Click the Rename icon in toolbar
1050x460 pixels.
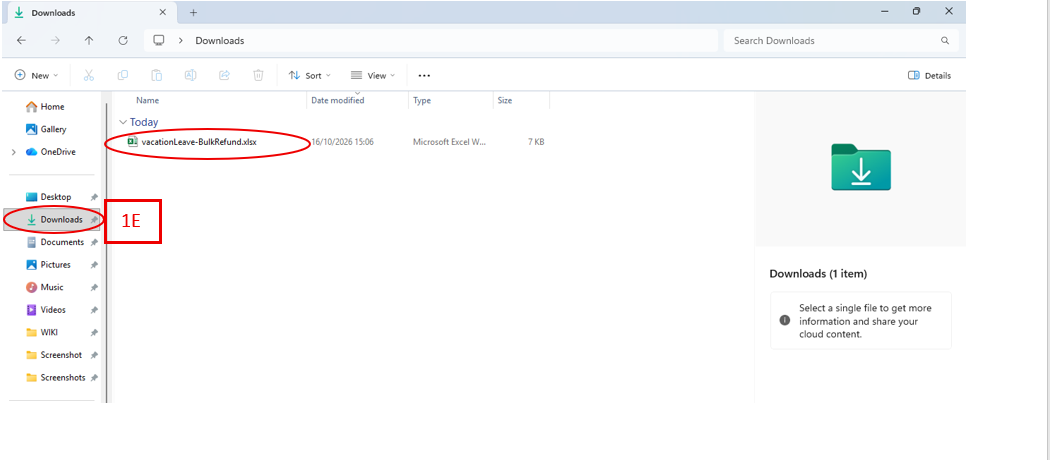point(190,76)
